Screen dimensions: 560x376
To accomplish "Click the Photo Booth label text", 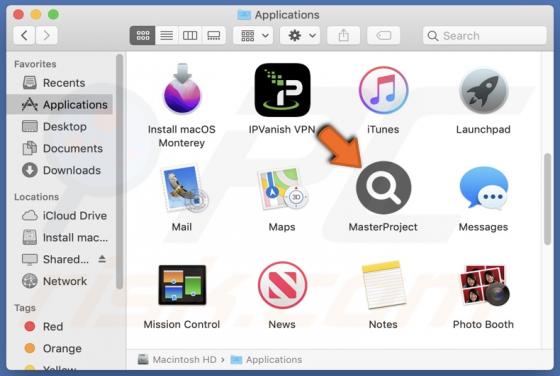I will 483,324.
